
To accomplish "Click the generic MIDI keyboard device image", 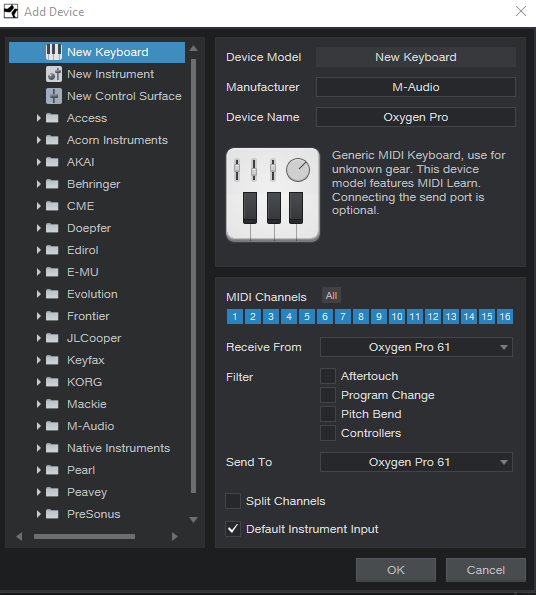I will click(273, 195).
